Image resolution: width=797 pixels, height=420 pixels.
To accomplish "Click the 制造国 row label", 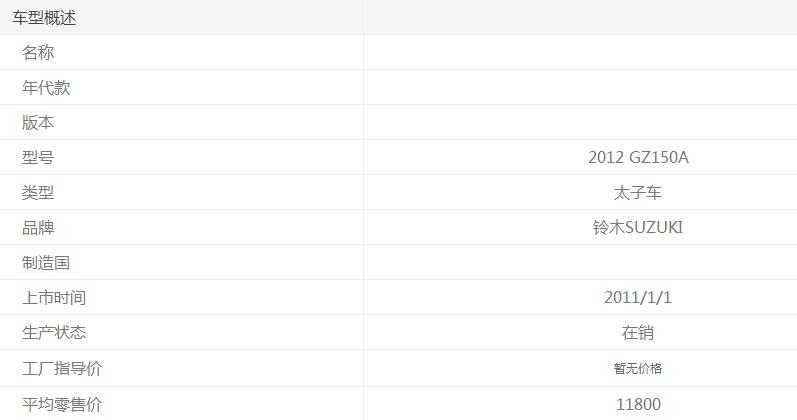I will click(x=46, y=263).
